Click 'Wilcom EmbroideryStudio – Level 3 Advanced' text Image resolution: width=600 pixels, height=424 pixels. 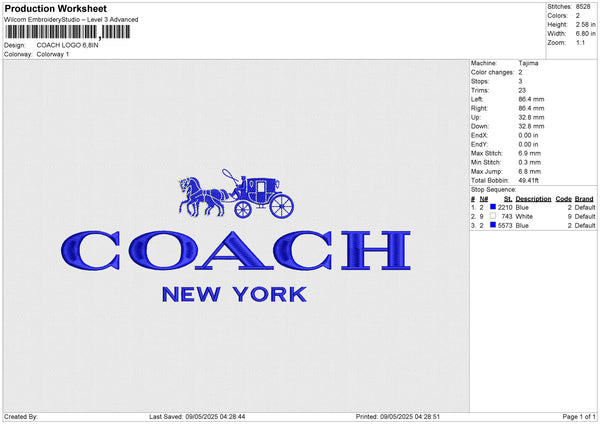[x=71, y=20]
